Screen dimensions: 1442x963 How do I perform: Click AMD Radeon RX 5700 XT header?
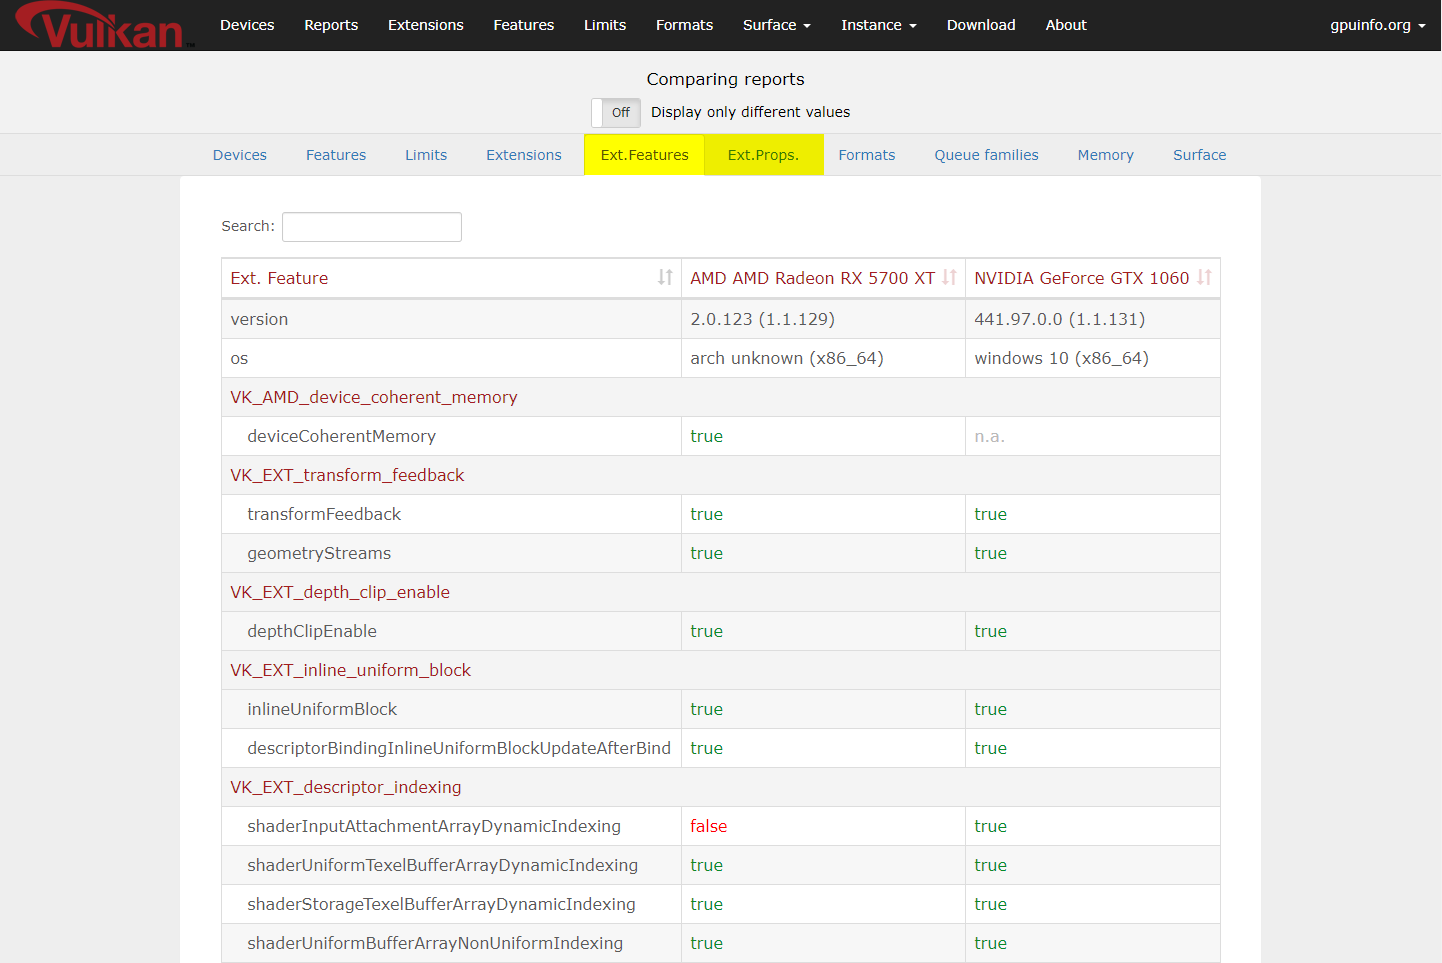coord(823,278)
